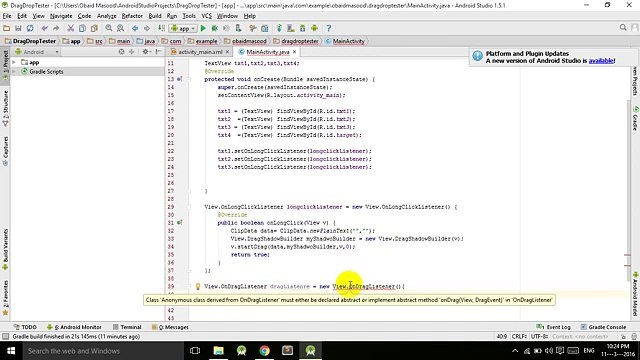Screen dimensions: 640x360
Task: Click the override gutter icon on line 31
Action: pos(179,223)
